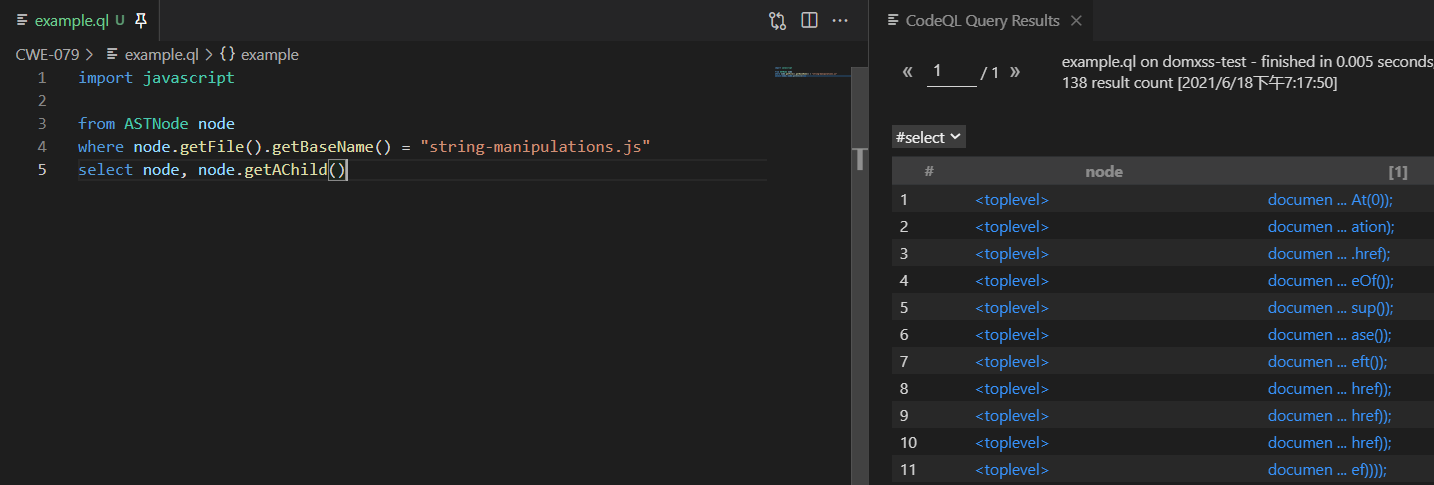Open source control changes compare icon
Viewport: 1434px width, 485px height.
point(777,20)
